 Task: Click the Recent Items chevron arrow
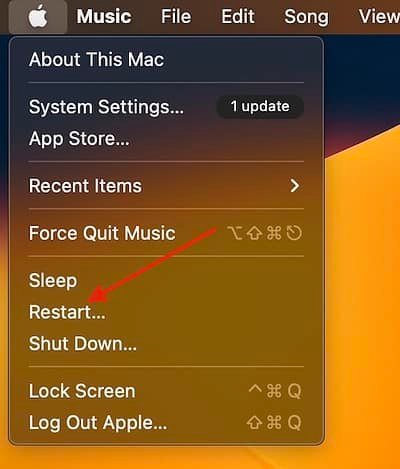[294, 186]
